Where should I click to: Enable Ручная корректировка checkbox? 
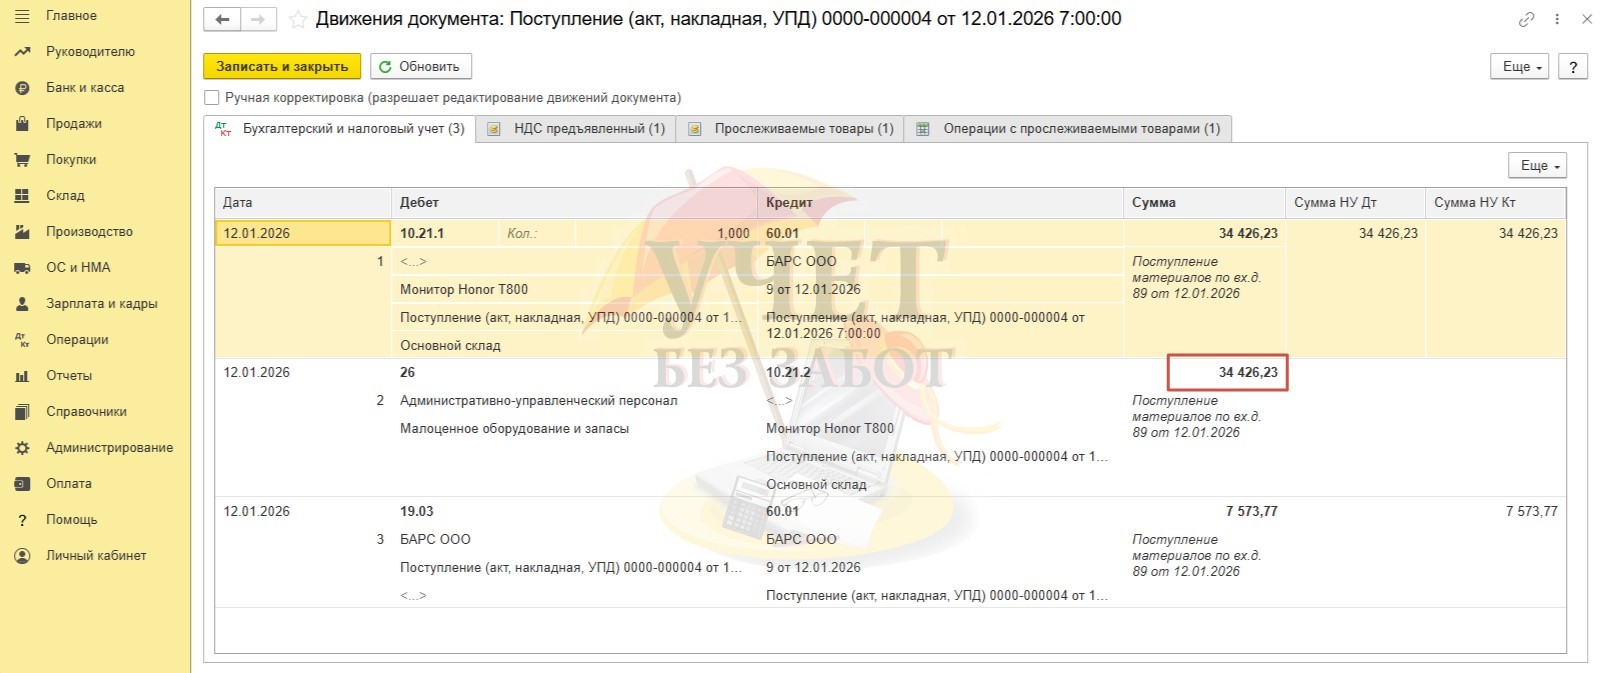tap(211, 98)
